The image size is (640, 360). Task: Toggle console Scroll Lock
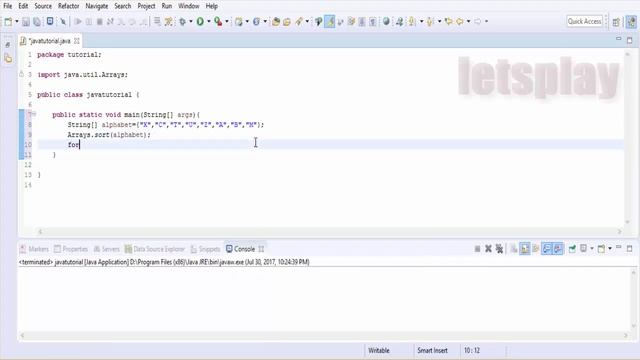[x=525, y=249]
